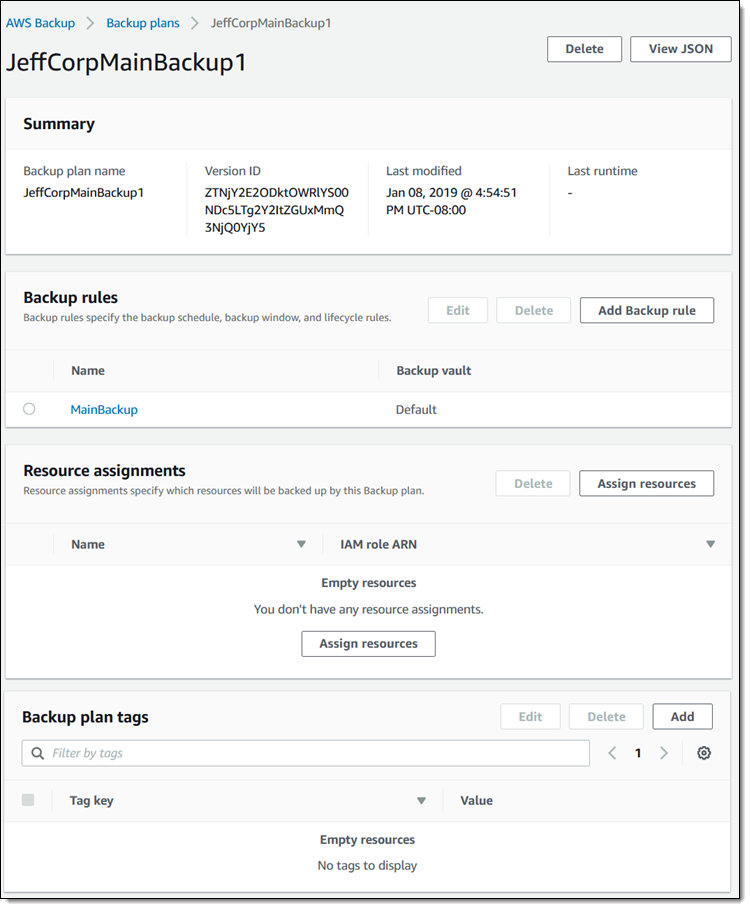Viewport: 750px width, 909px height.
Task: Sort tags by Tag key arrow
Action: coord(421,800)
